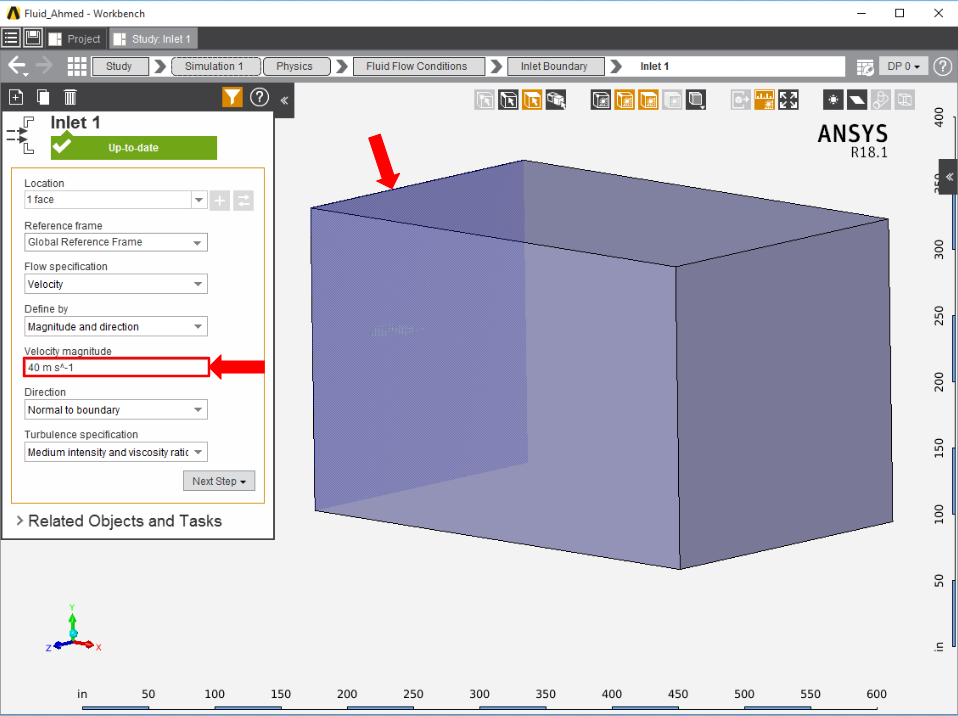Click the add location plus button
This screenshot has width=958, height=716.
tap(220, 200)
